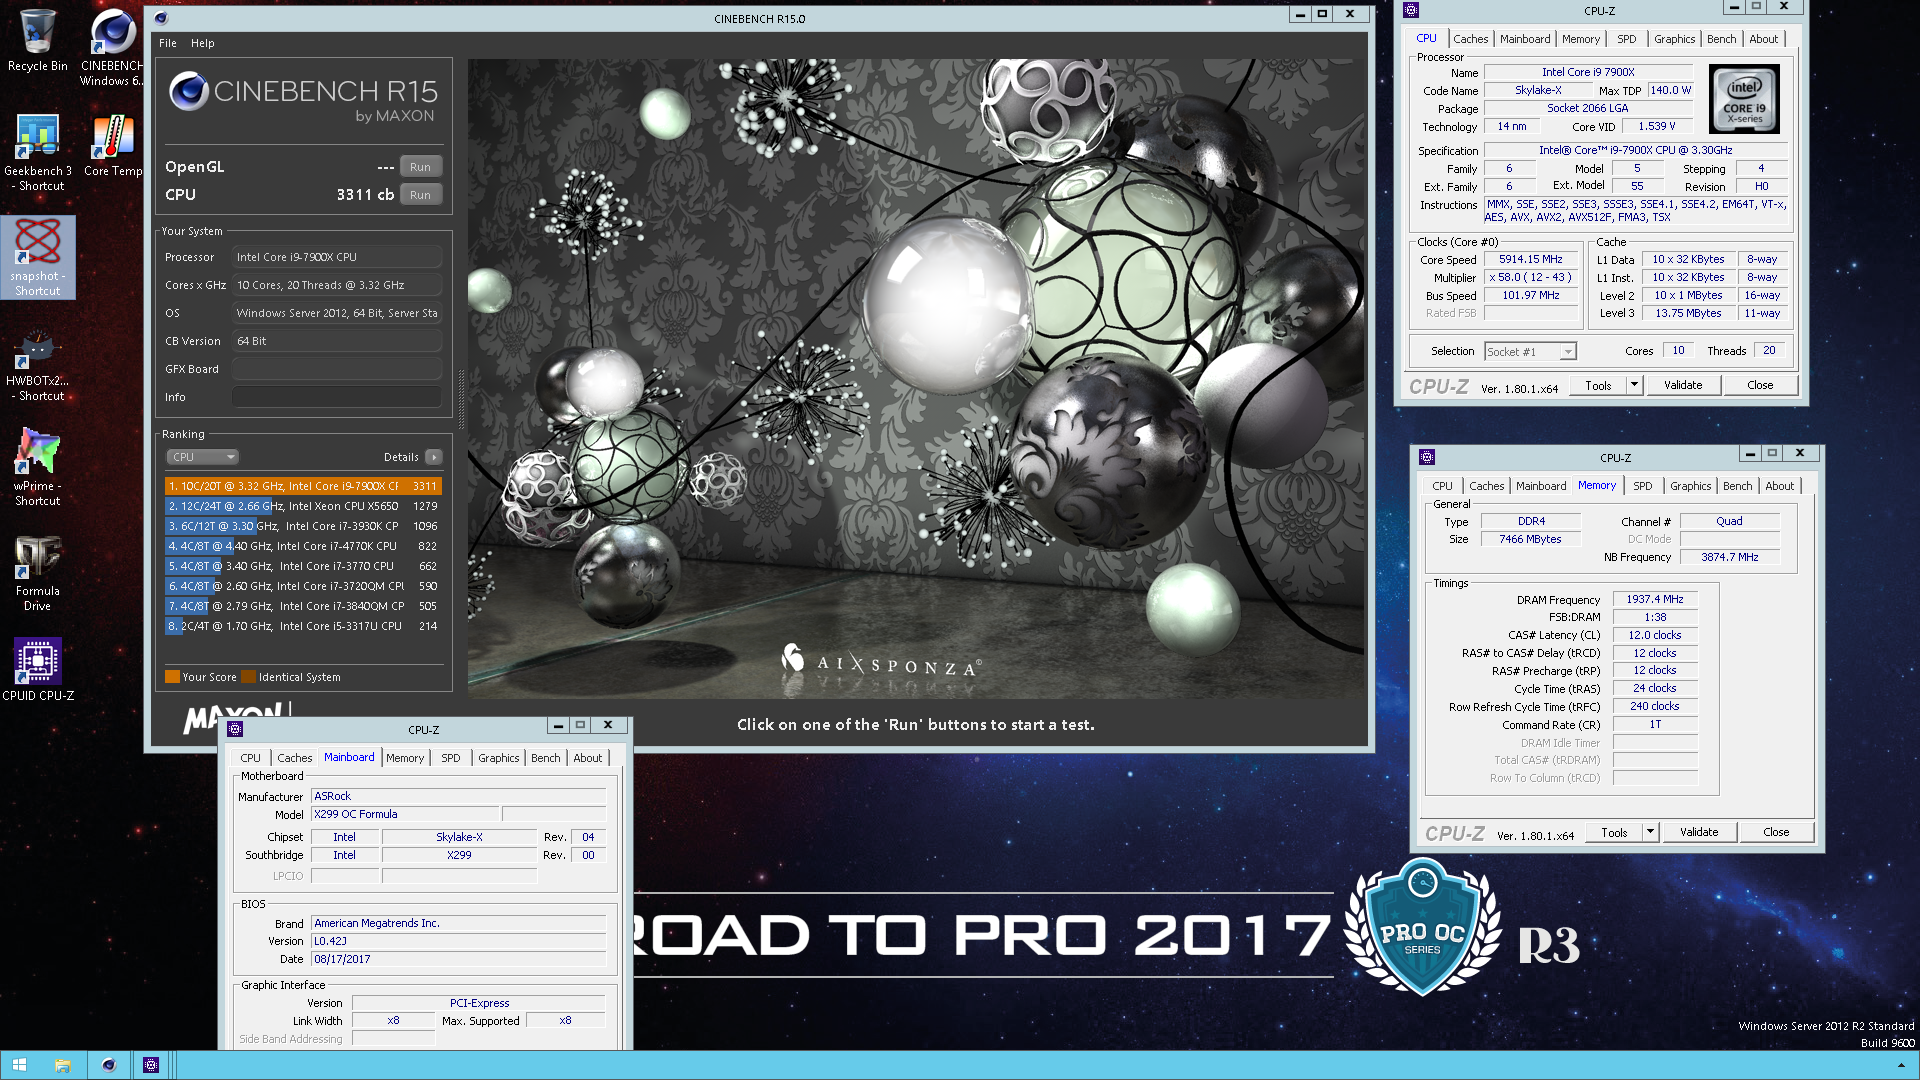Image resolution: width=1920 pixels, height=1080 pixels.
Task: Open Bench tab in top CPU-Z window
Action: (x=1721, y=39)
